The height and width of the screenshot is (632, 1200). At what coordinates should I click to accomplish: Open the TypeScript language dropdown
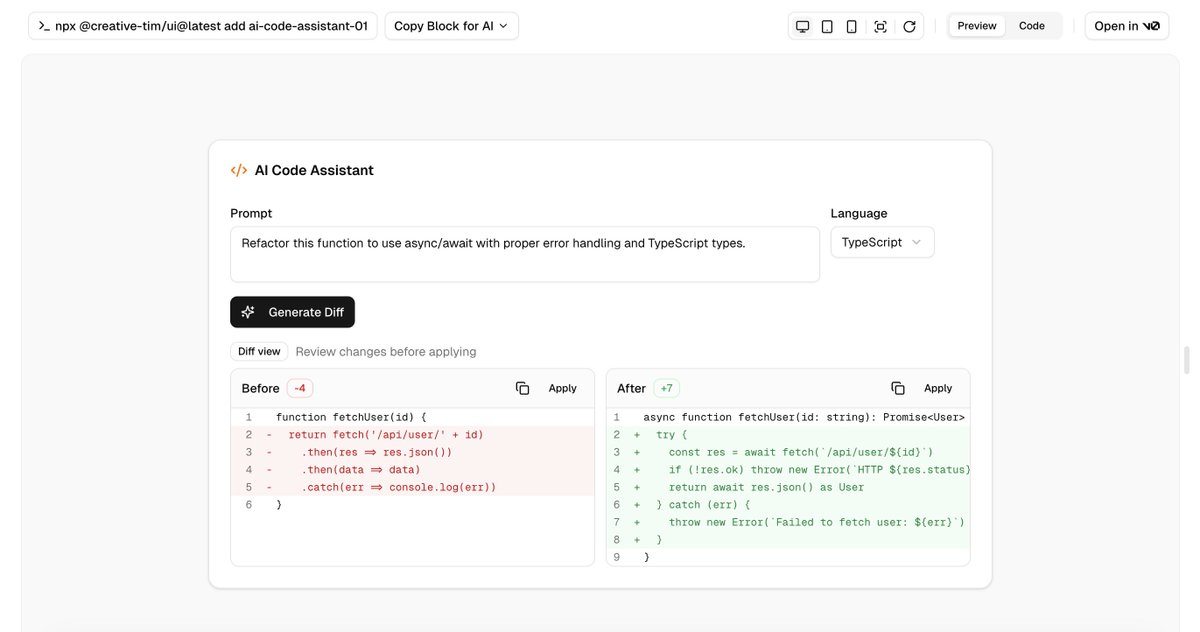pos(882,242)
